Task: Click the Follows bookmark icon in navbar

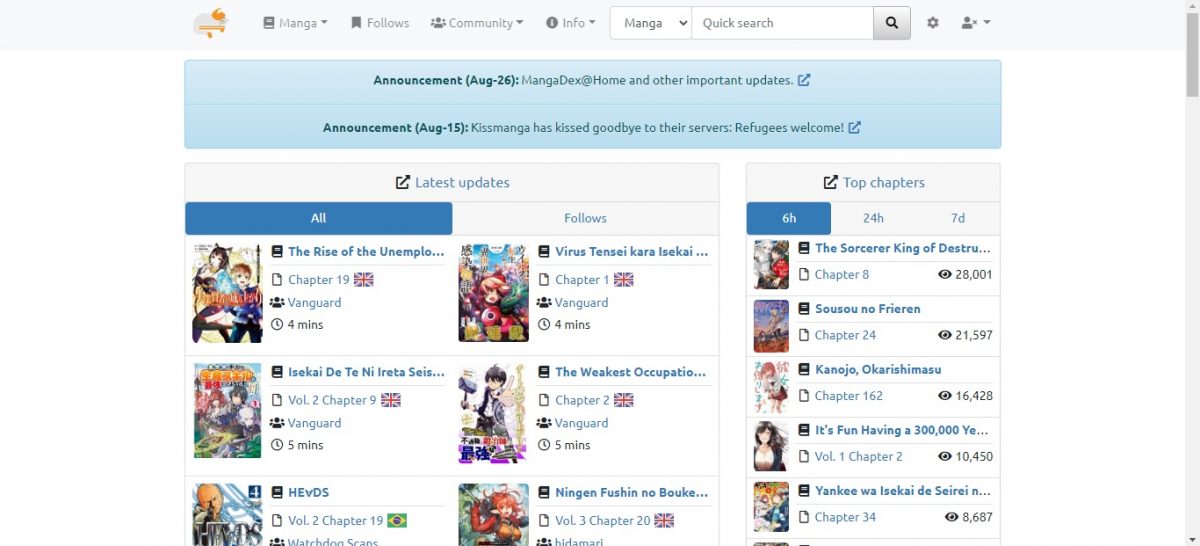Action: point(356,23)
